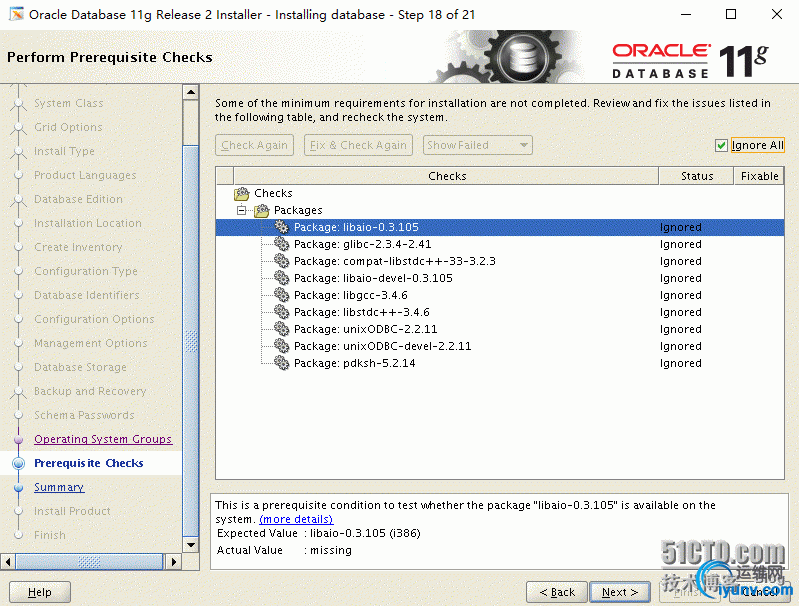The image size is (799, 606).
Task: Click the Checks column header
Action: [x=446, y=176]
